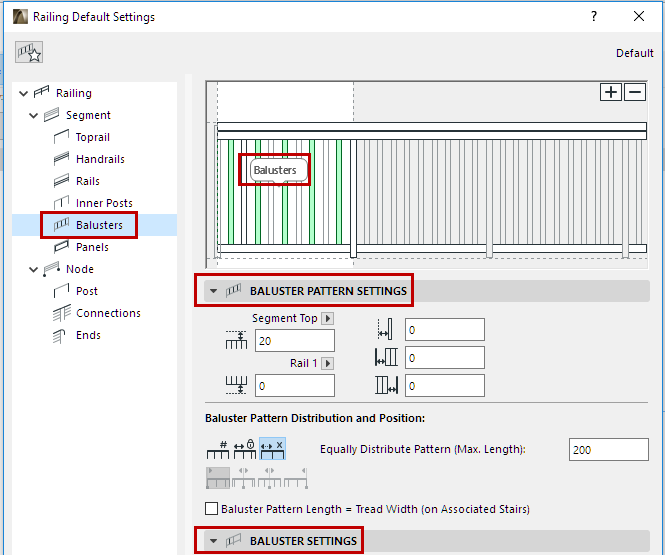Click the Default label at top right
The height and width of the screenshot is (555, 665).
(x=634, y=53)
